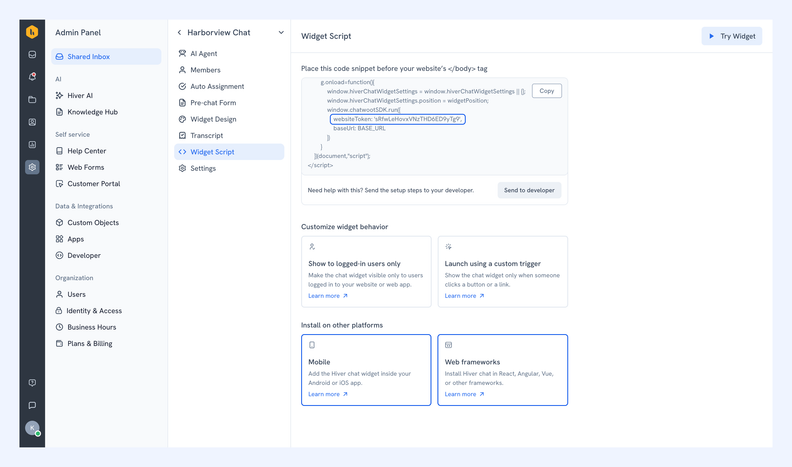Click the Try Widget button
This screenshot has height=467, width=792.
[x=731, y=36]
